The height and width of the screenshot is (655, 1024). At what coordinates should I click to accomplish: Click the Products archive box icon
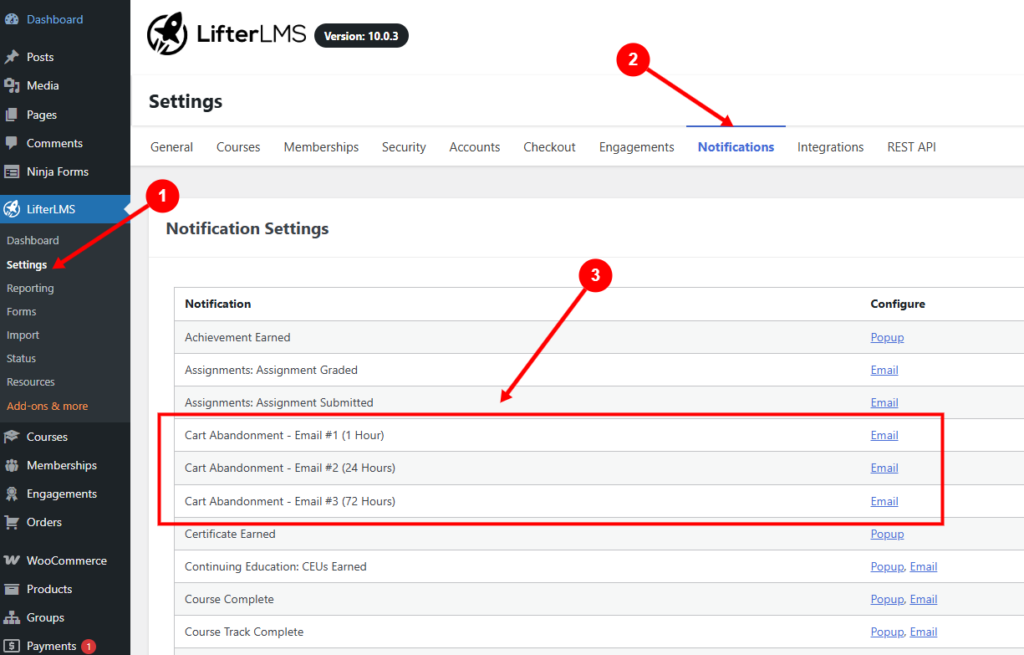click(x=11, y=589)
